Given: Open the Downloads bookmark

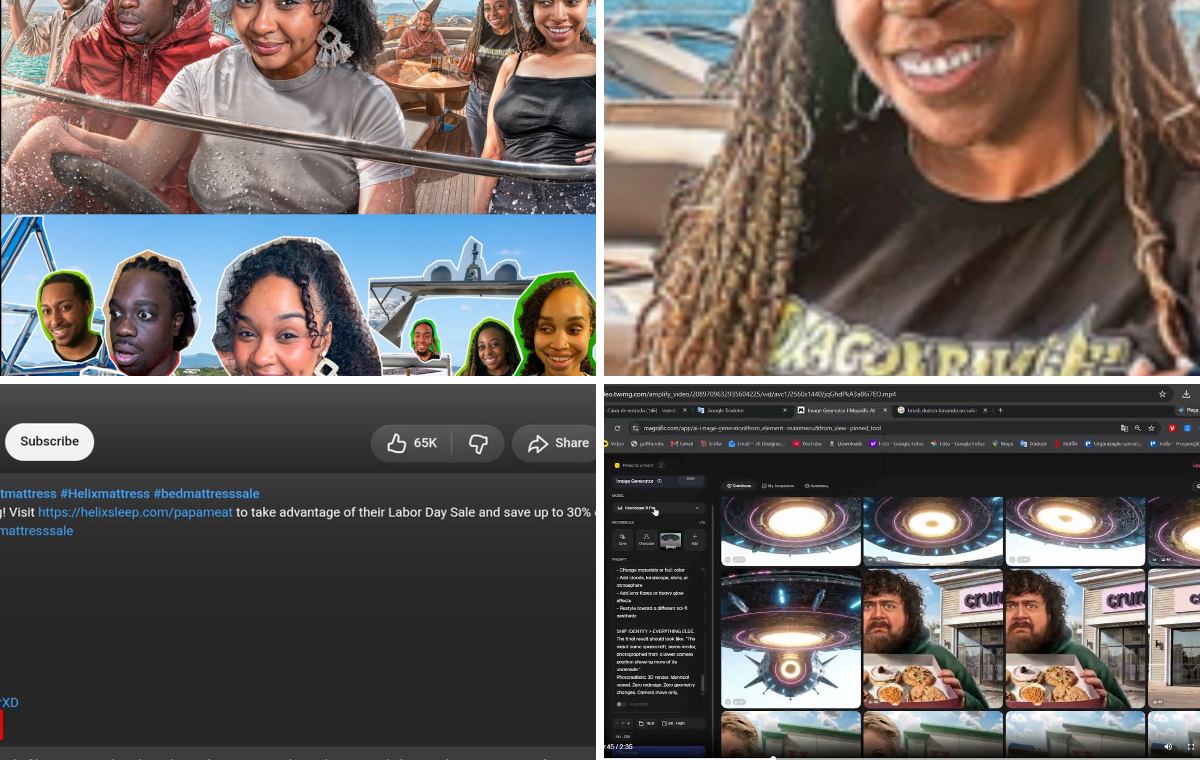Looking at the screenshot, I should [x=846, y=443].
